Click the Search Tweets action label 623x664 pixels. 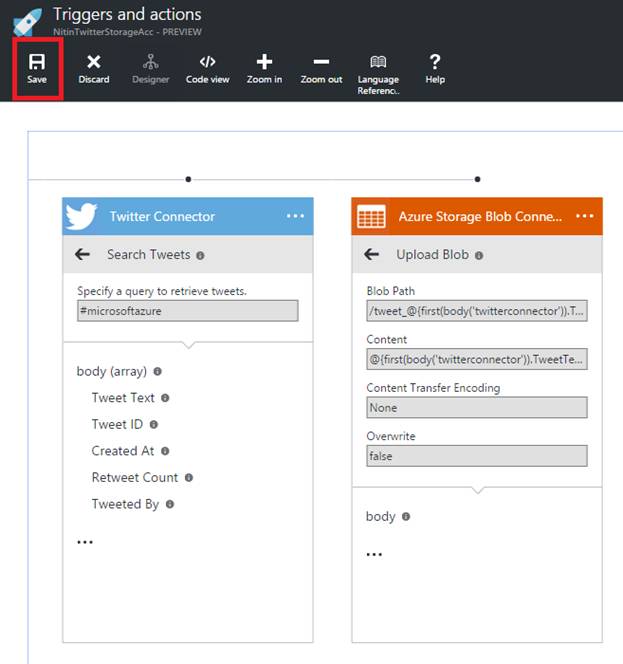point(149,255)
